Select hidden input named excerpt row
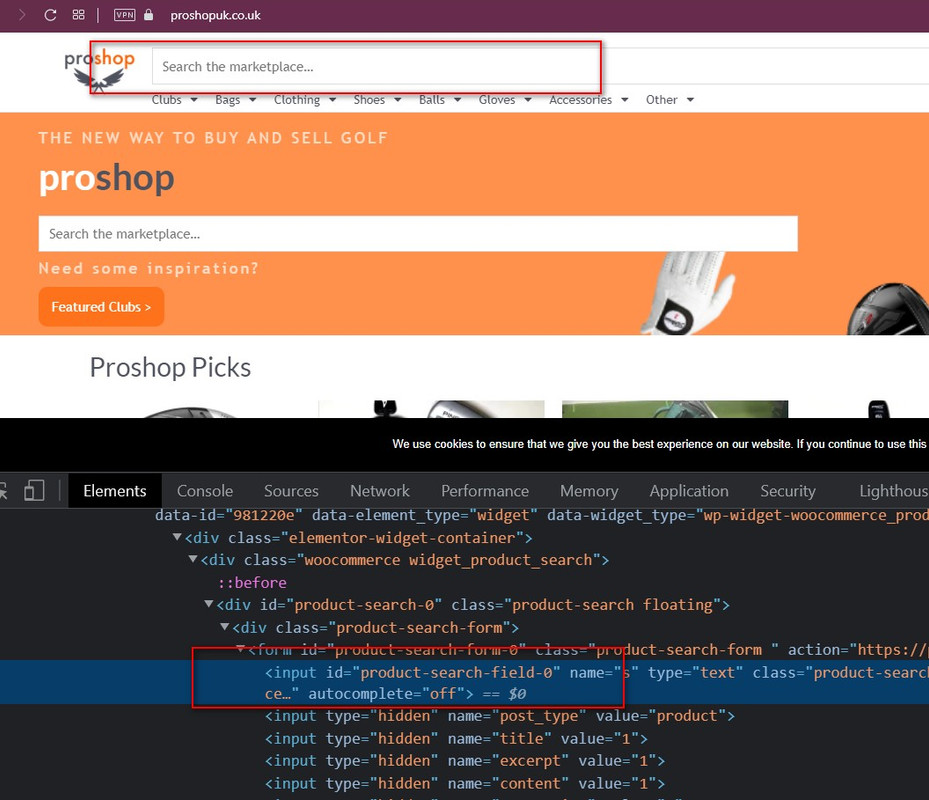929x800 pixels. [465, 761]
